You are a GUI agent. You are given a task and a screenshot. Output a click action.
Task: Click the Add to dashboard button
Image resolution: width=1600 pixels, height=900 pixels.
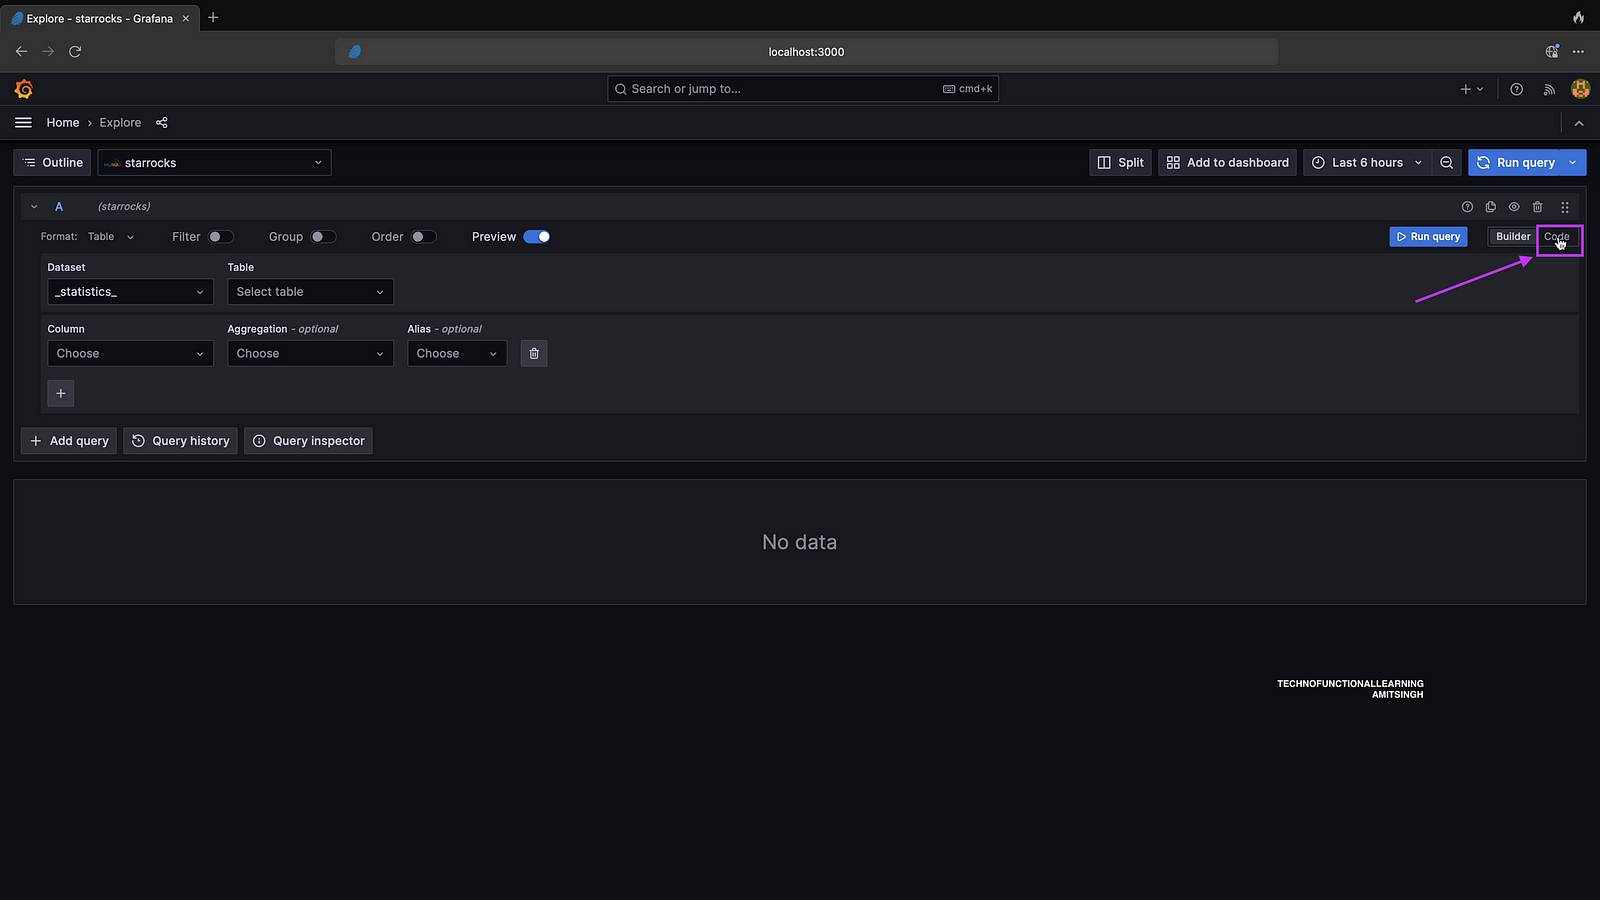pos(1227,163)
